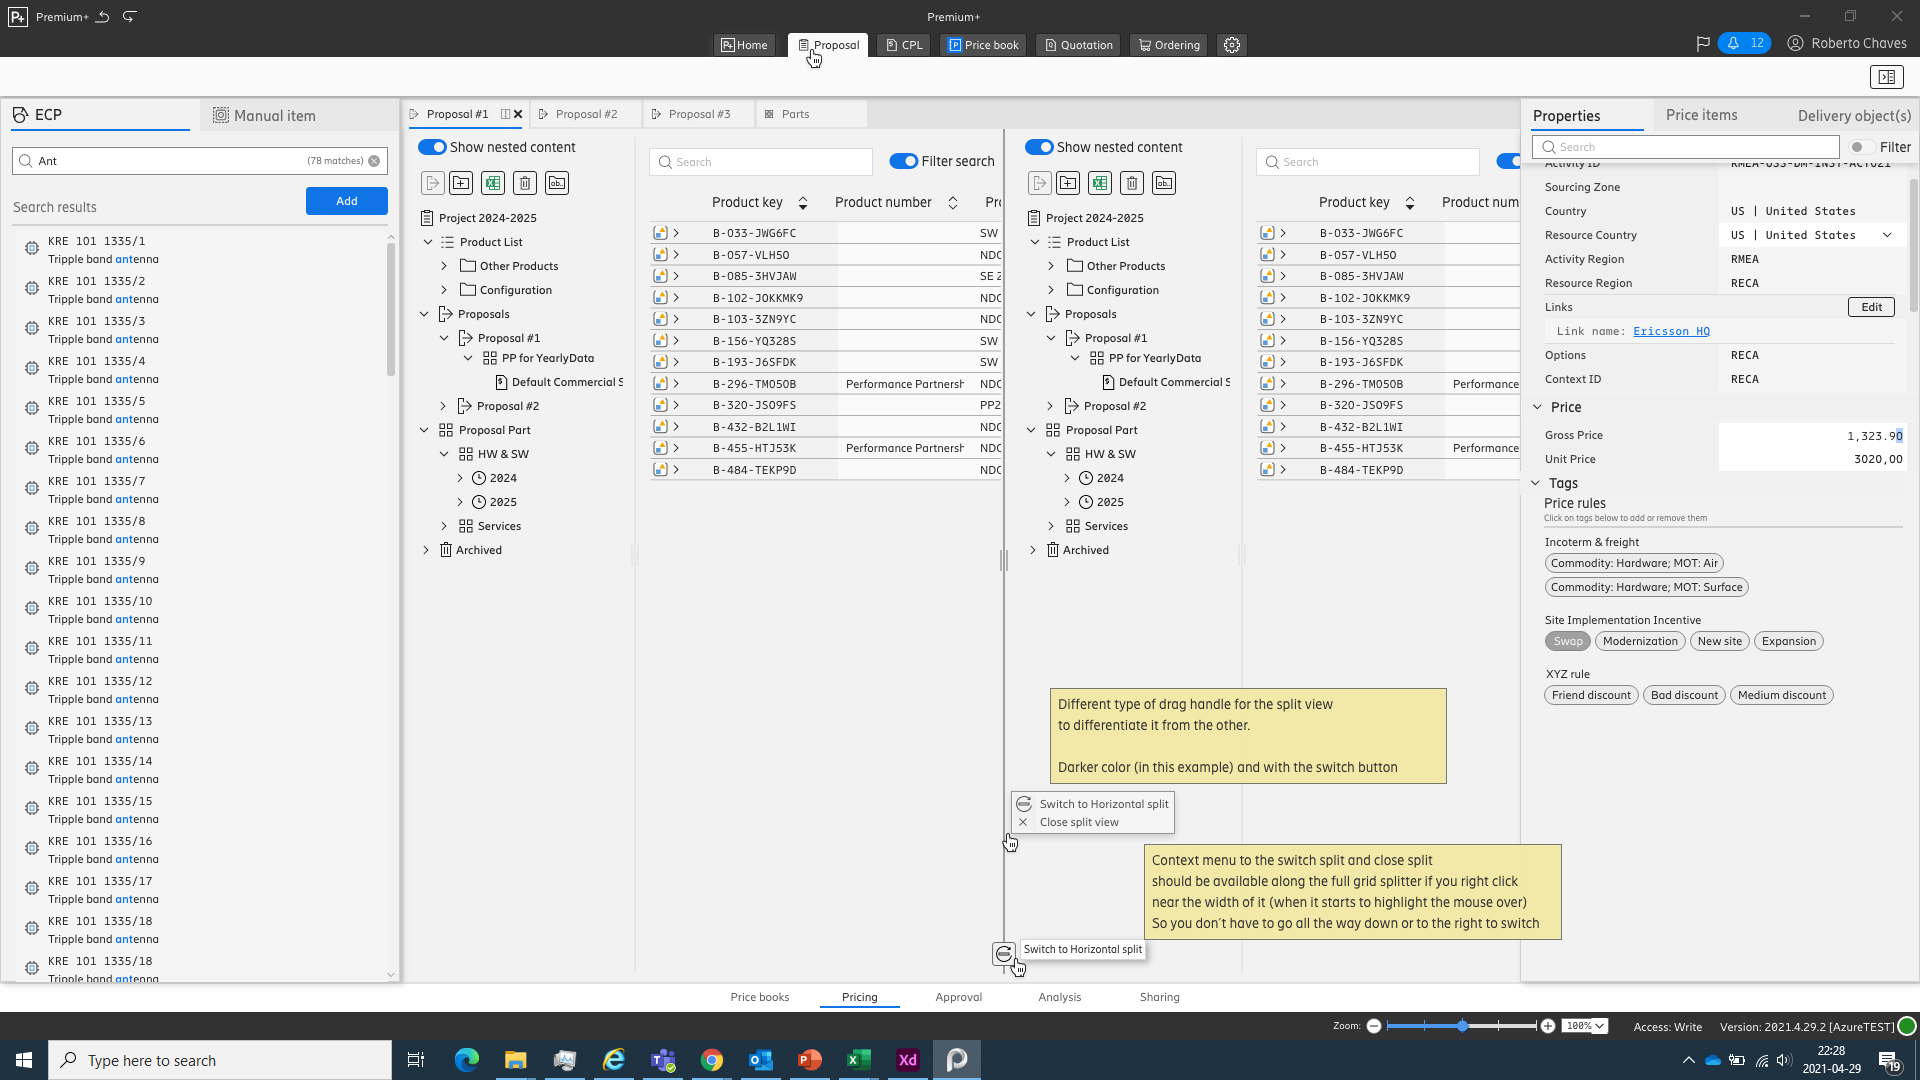Image resolution: width=1920 pixels, height=1080 pixels.
Task: Enable the Filter toggle in Properties panel
Action: 1861,147
